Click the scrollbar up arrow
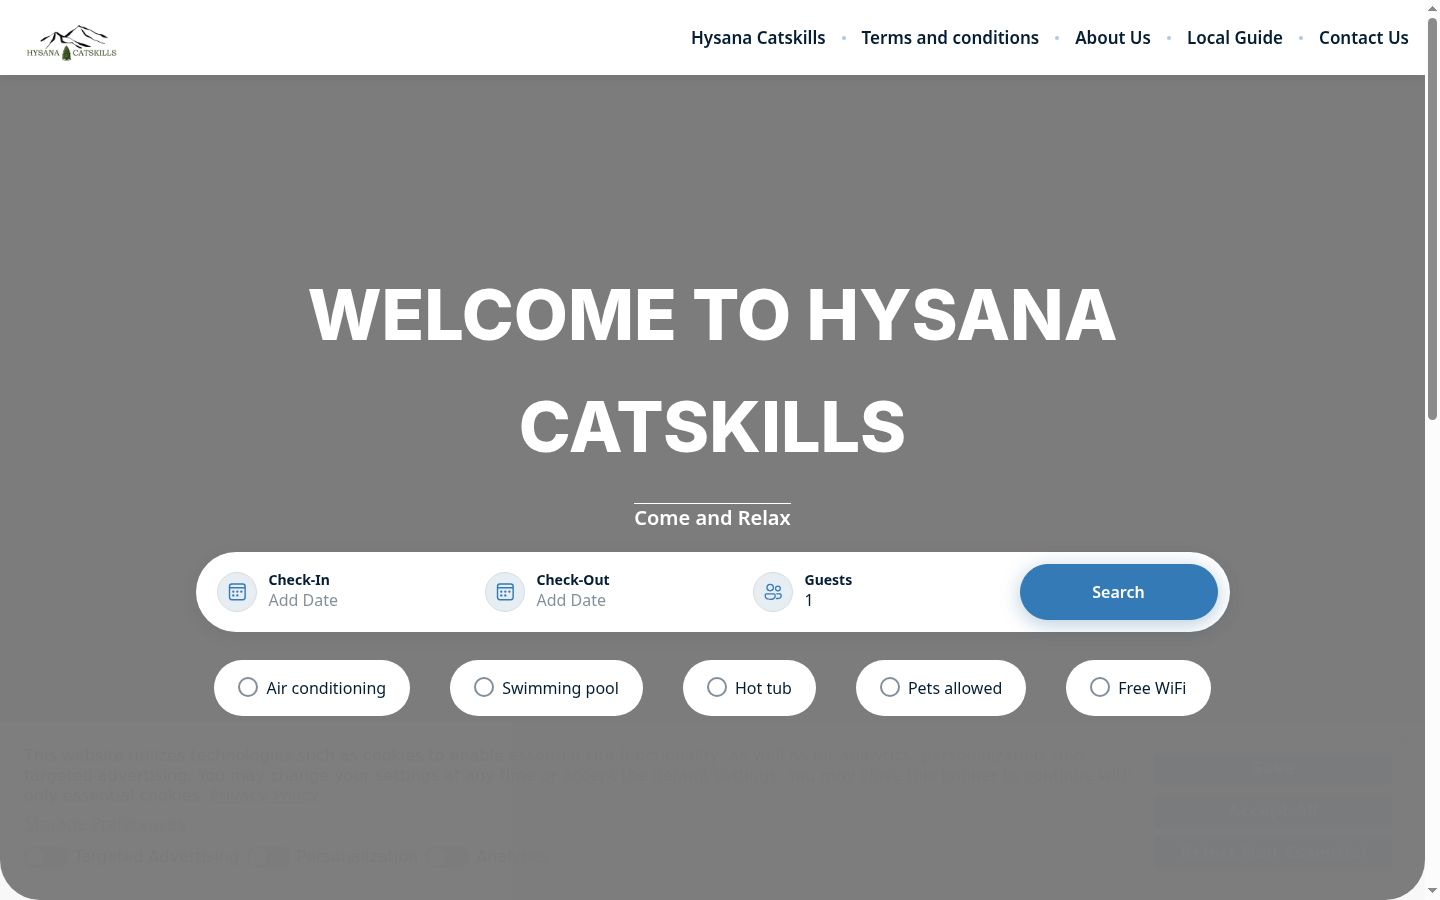This screenshot has height=900, width=1440. point(1432,8)
